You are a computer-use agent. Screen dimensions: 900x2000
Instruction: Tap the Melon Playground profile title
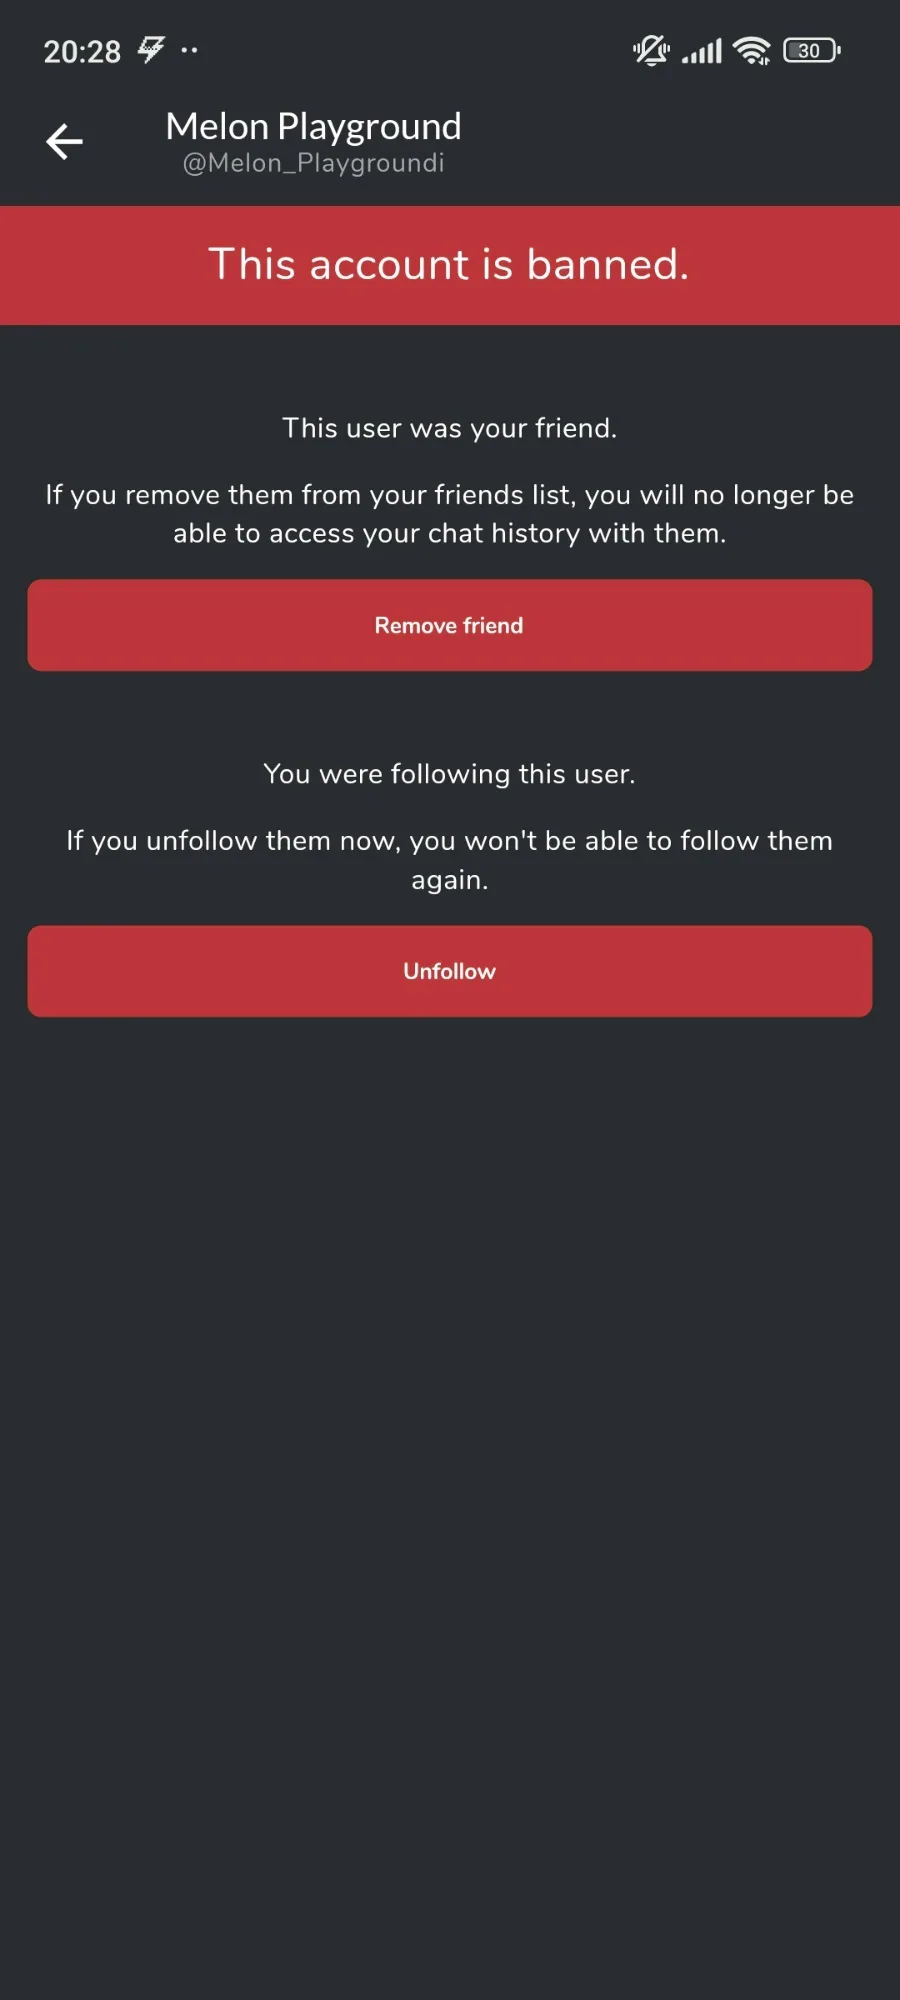click(x=313, y=126)
